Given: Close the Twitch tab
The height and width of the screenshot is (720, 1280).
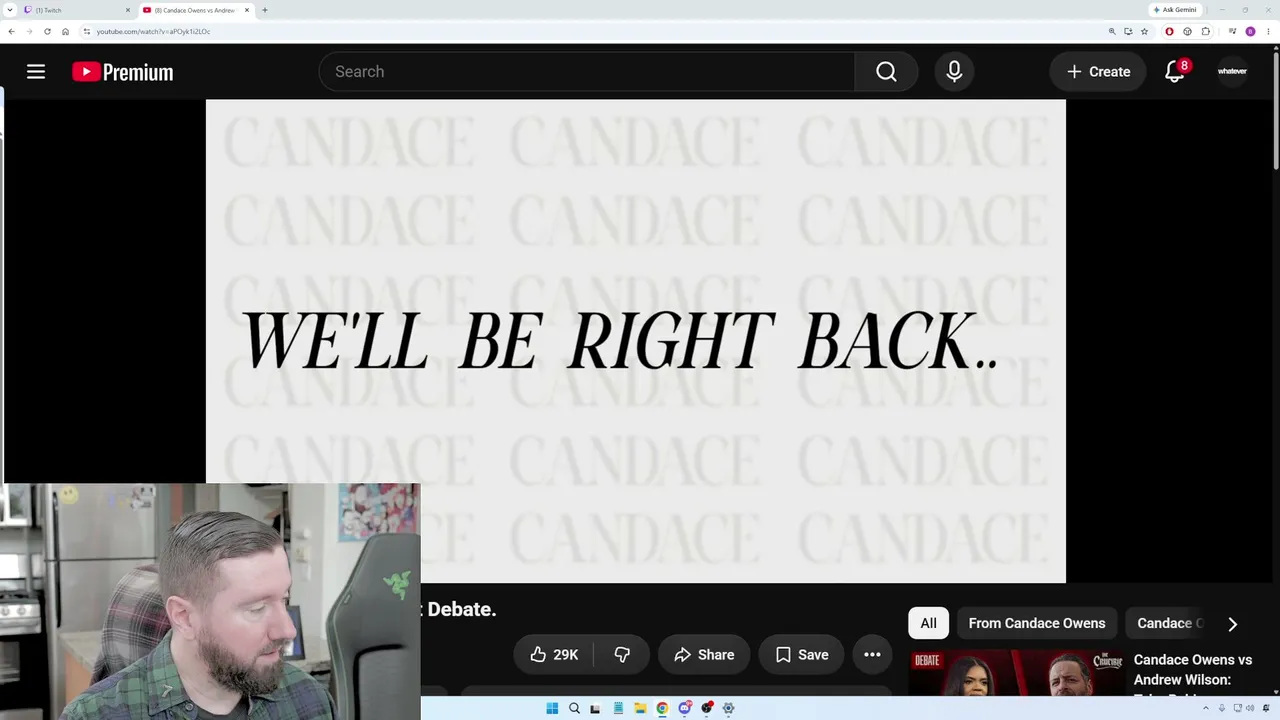Looking at the screenshot, I should pos(128,10).
